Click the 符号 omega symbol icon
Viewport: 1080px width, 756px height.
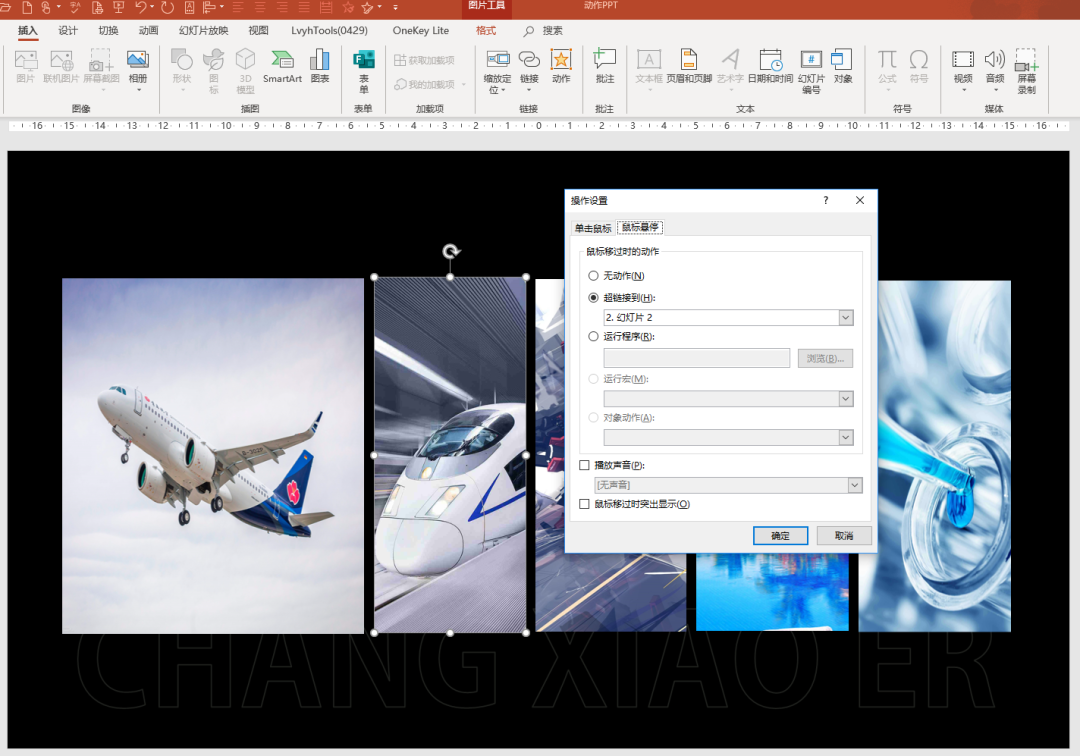[919, 61]
